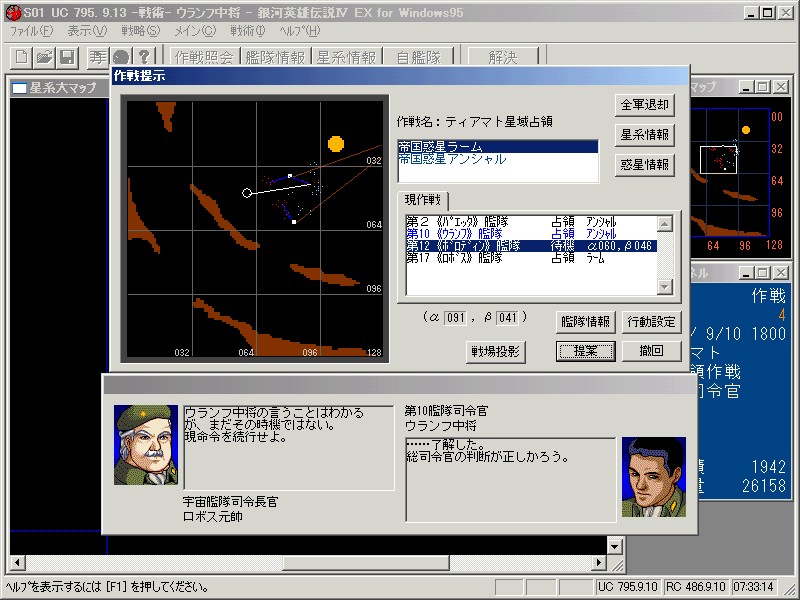Click 作戦照会 in the toolbar

204,57
